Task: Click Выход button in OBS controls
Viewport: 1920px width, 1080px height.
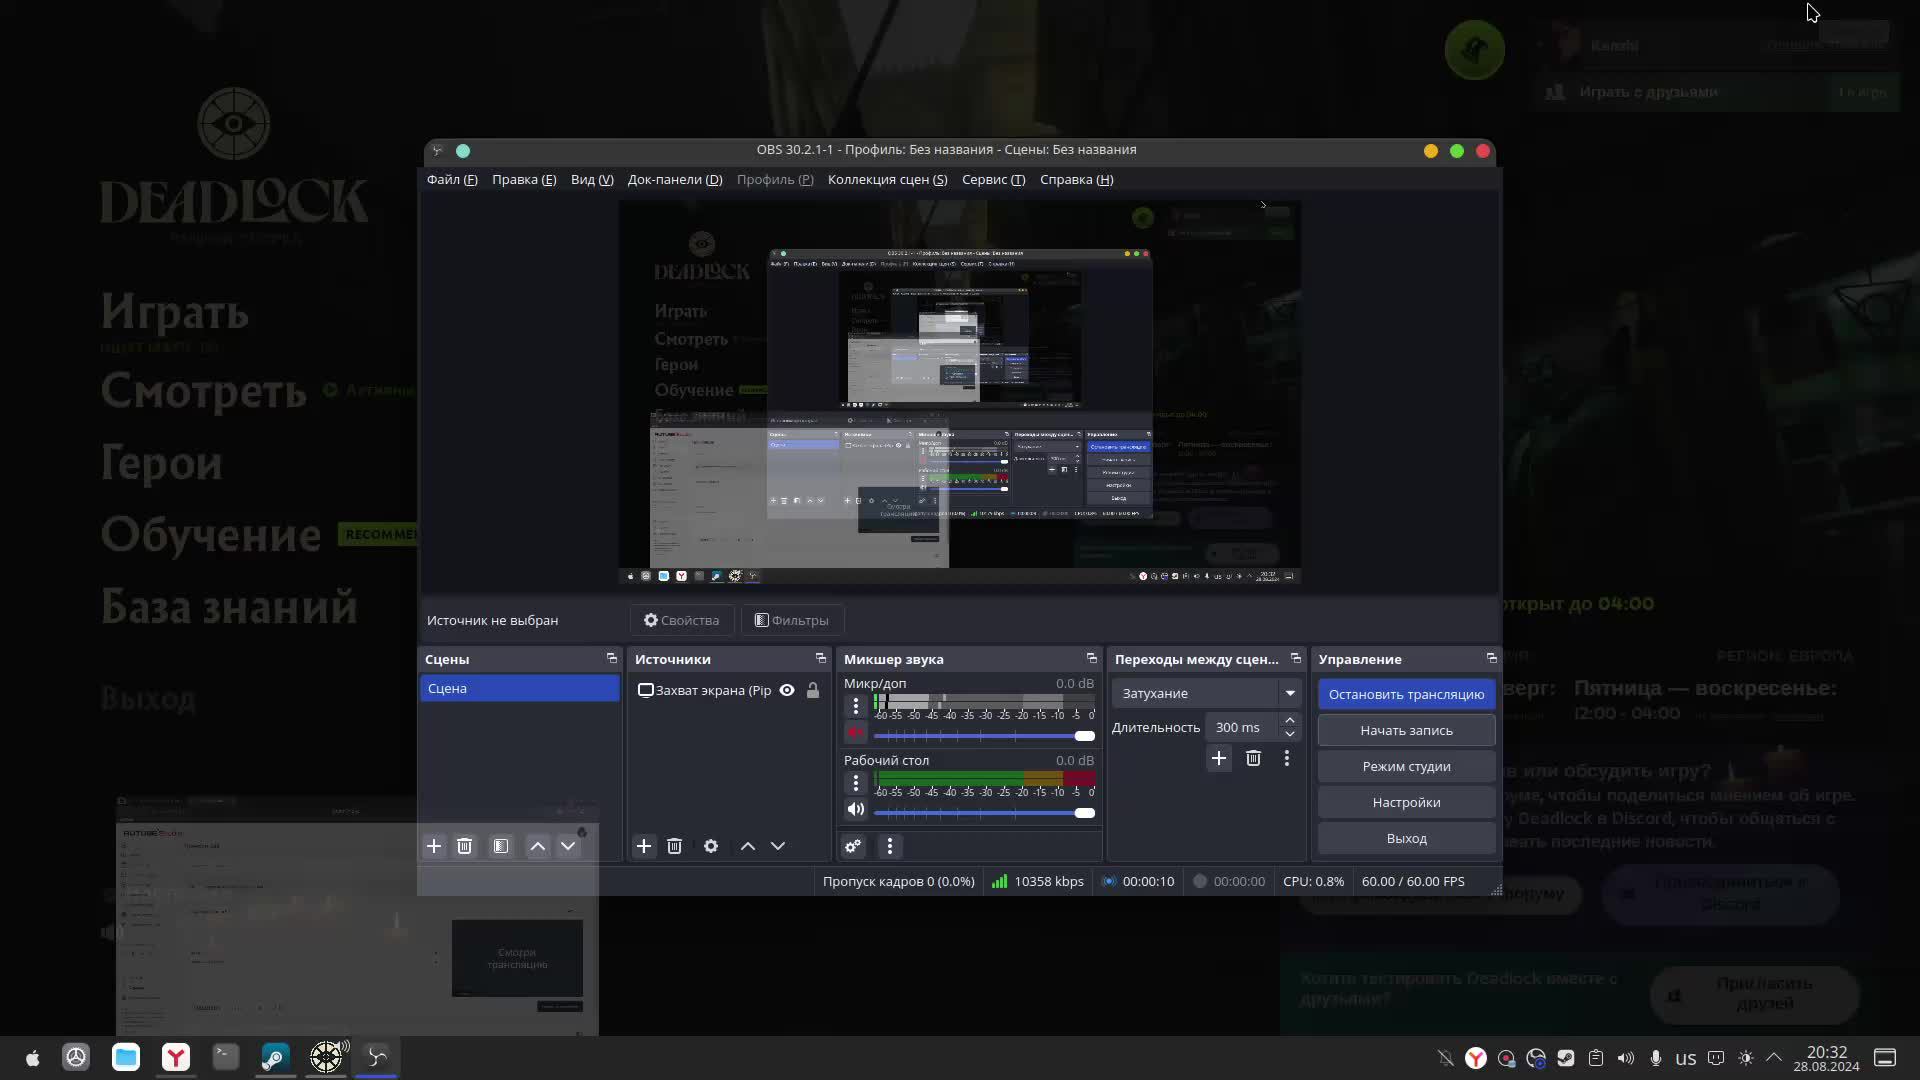Action: click(1406, 838)
